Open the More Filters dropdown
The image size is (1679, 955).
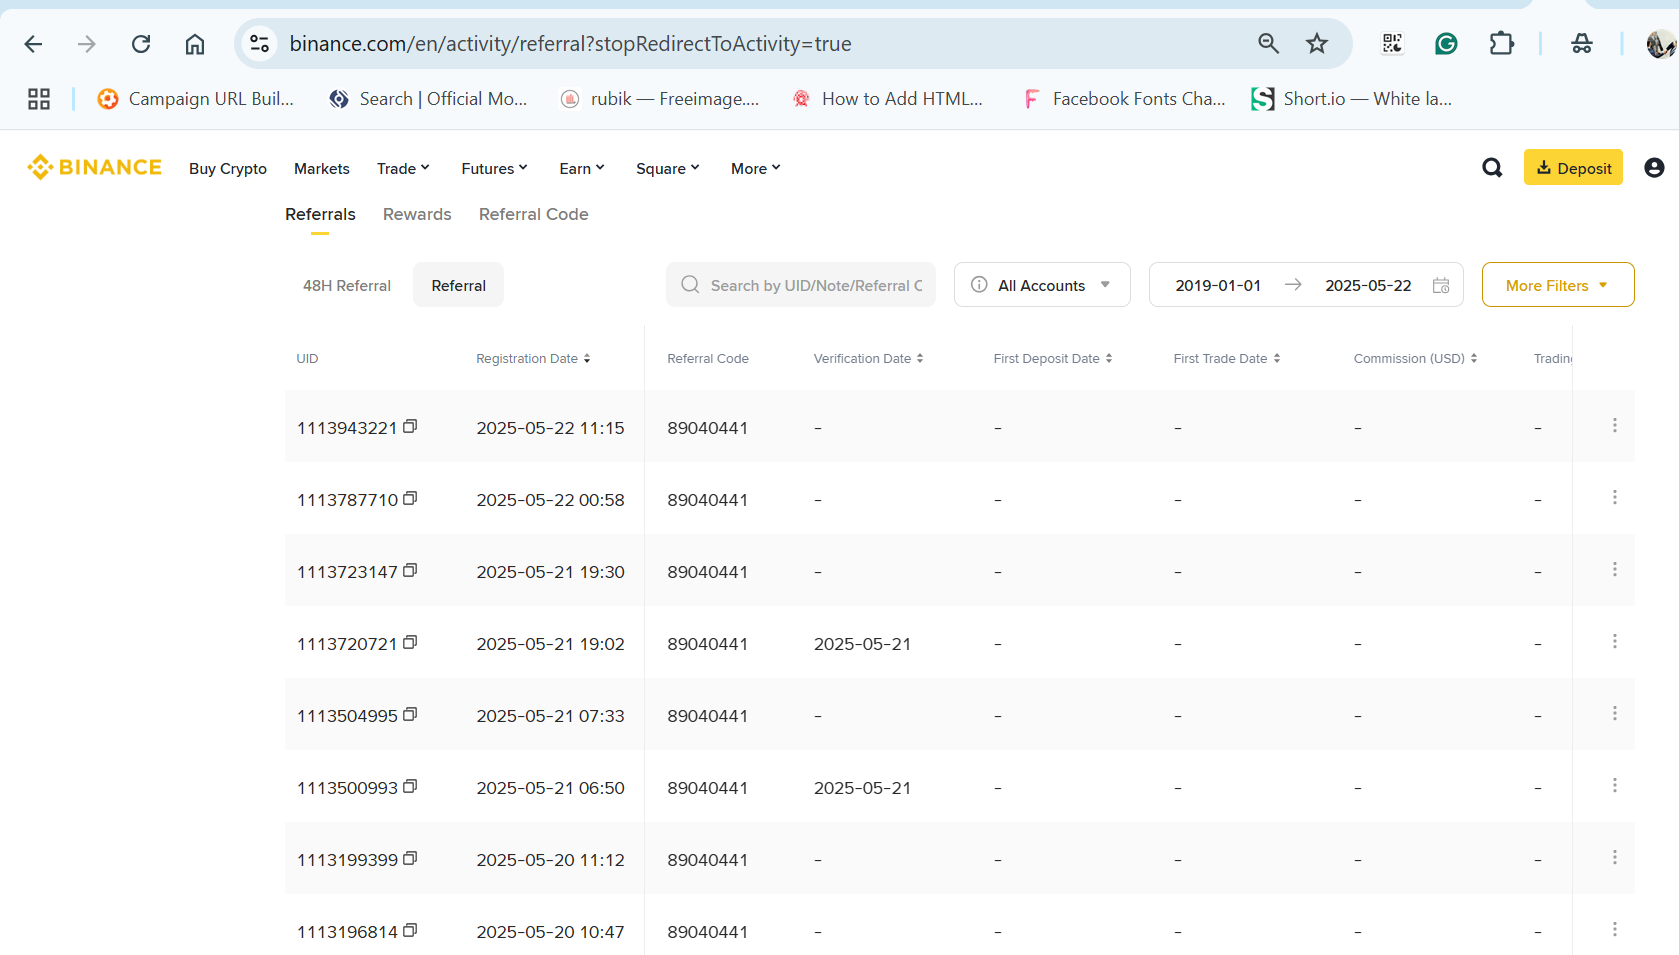point(1558,285)
